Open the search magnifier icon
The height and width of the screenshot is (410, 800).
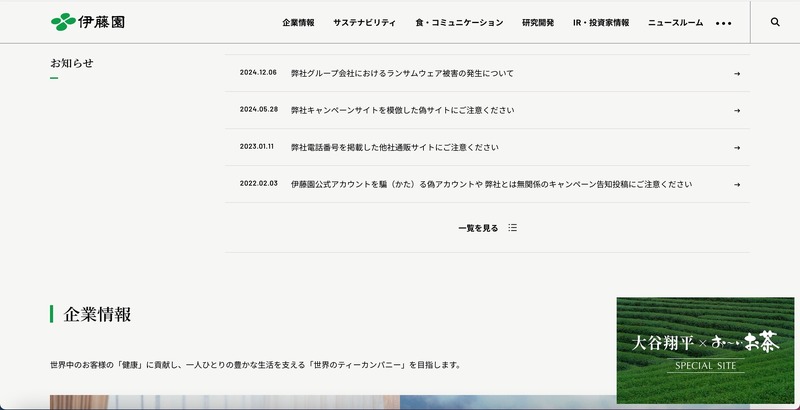775,22
